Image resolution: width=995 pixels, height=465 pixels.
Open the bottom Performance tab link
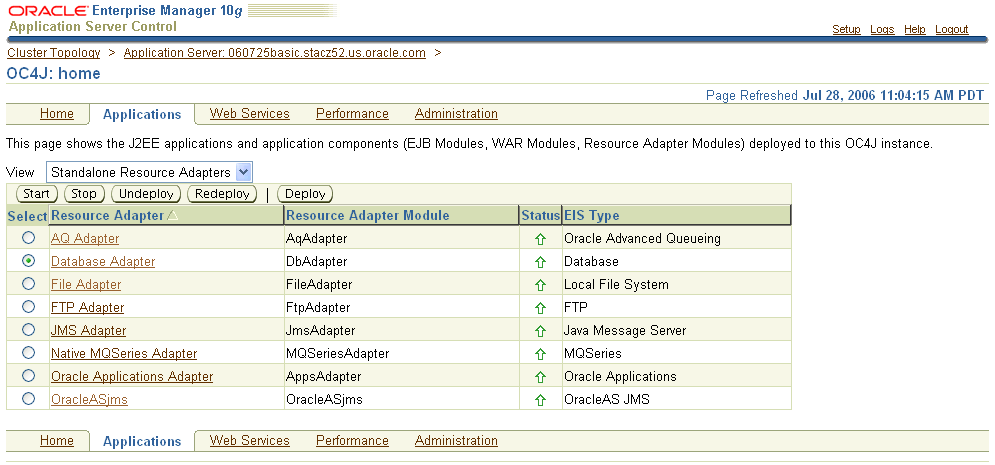(352, 440)
